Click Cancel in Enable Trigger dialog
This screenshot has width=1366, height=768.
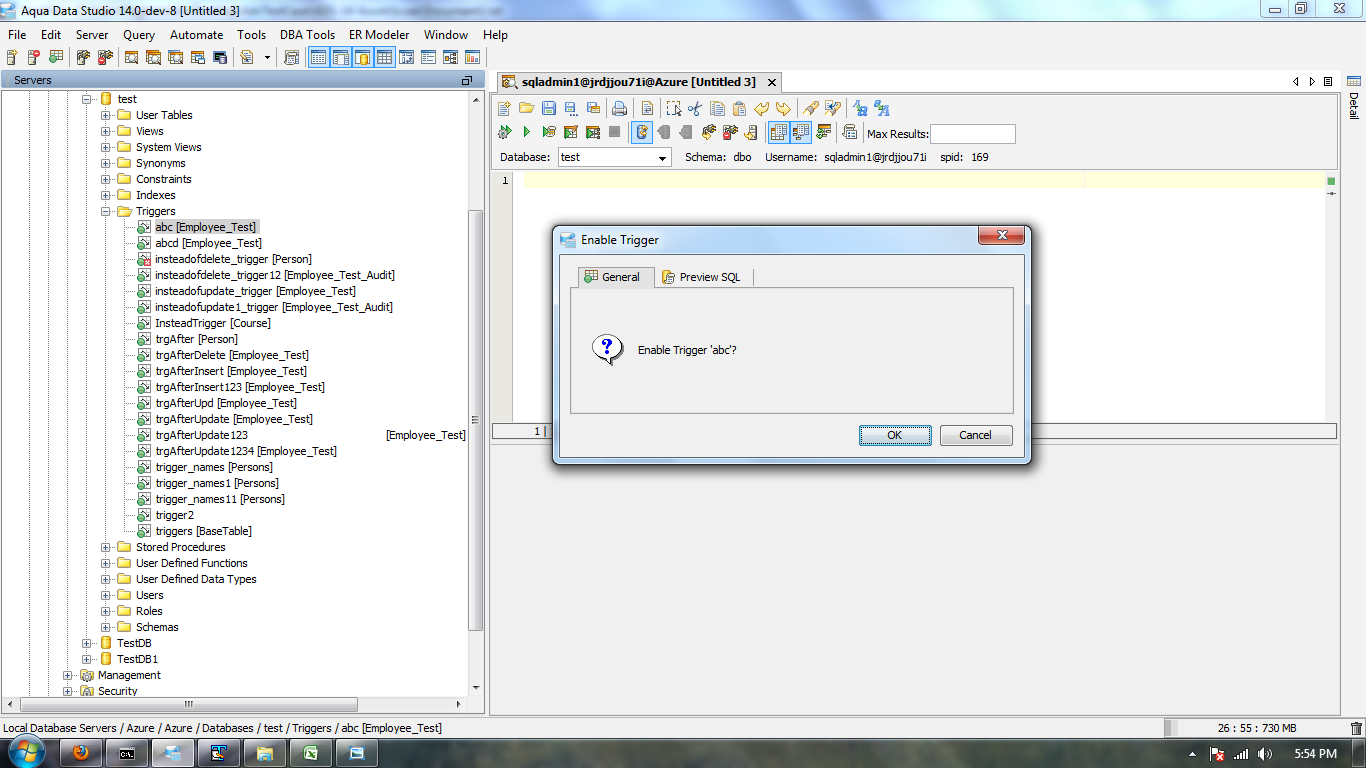pos(976,435)
